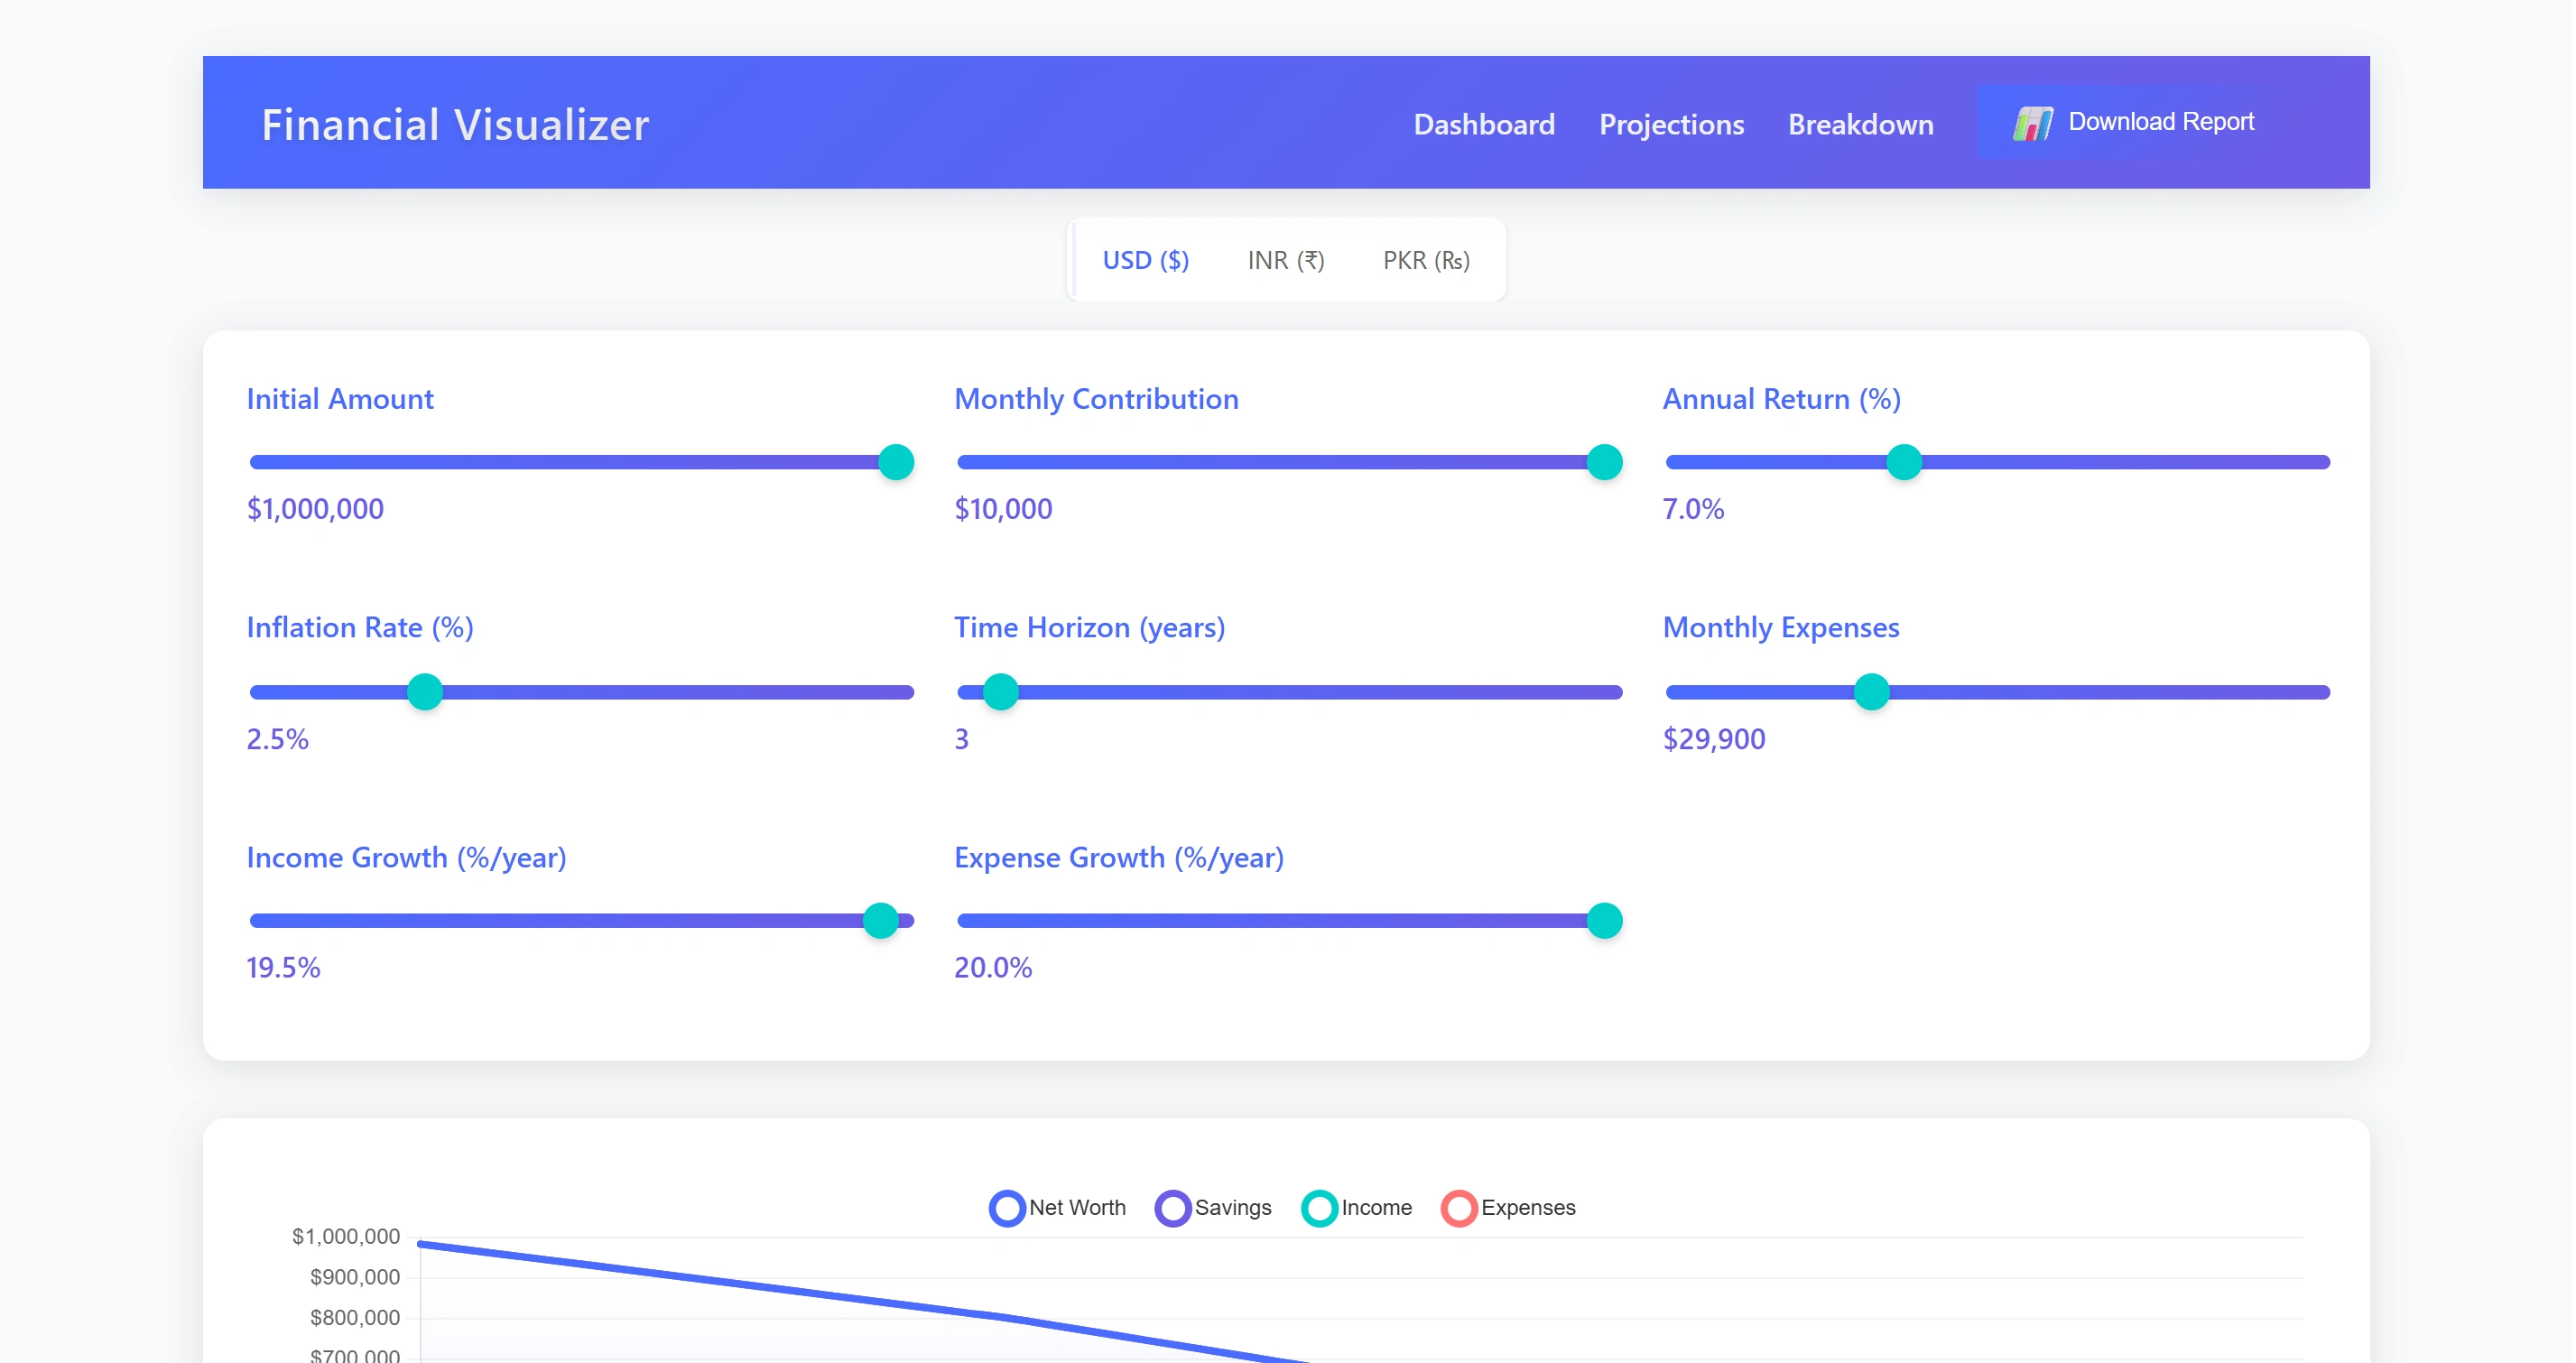2576x1363 pixels.
Task: Click the Annual Return slider thumb
Action: [x=1903, y=462]
